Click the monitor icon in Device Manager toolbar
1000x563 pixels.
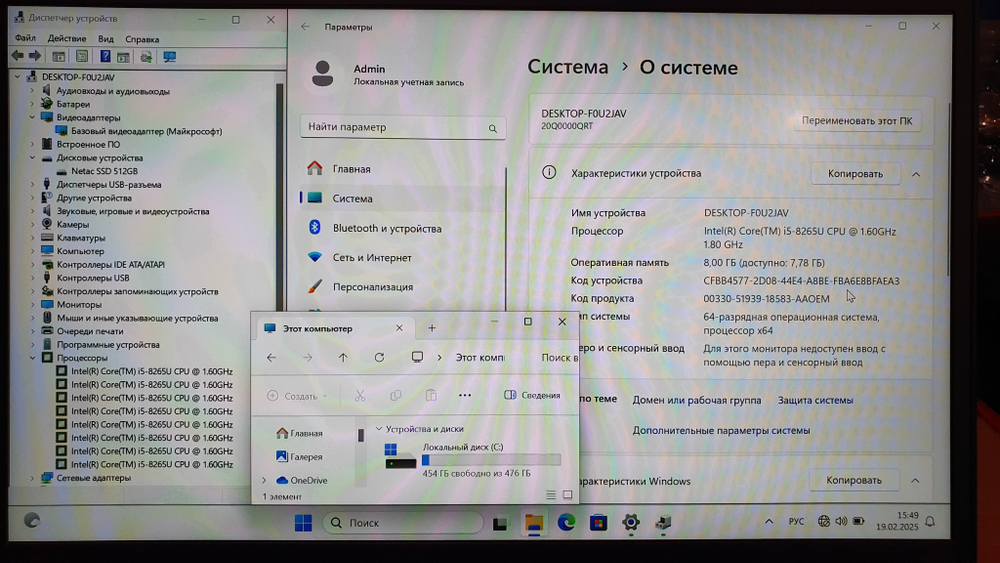tap(169, 57)
